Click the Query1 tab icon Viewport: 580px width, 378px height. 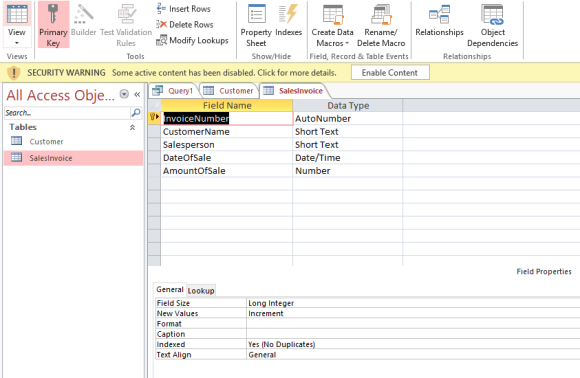tap(158, 90)
